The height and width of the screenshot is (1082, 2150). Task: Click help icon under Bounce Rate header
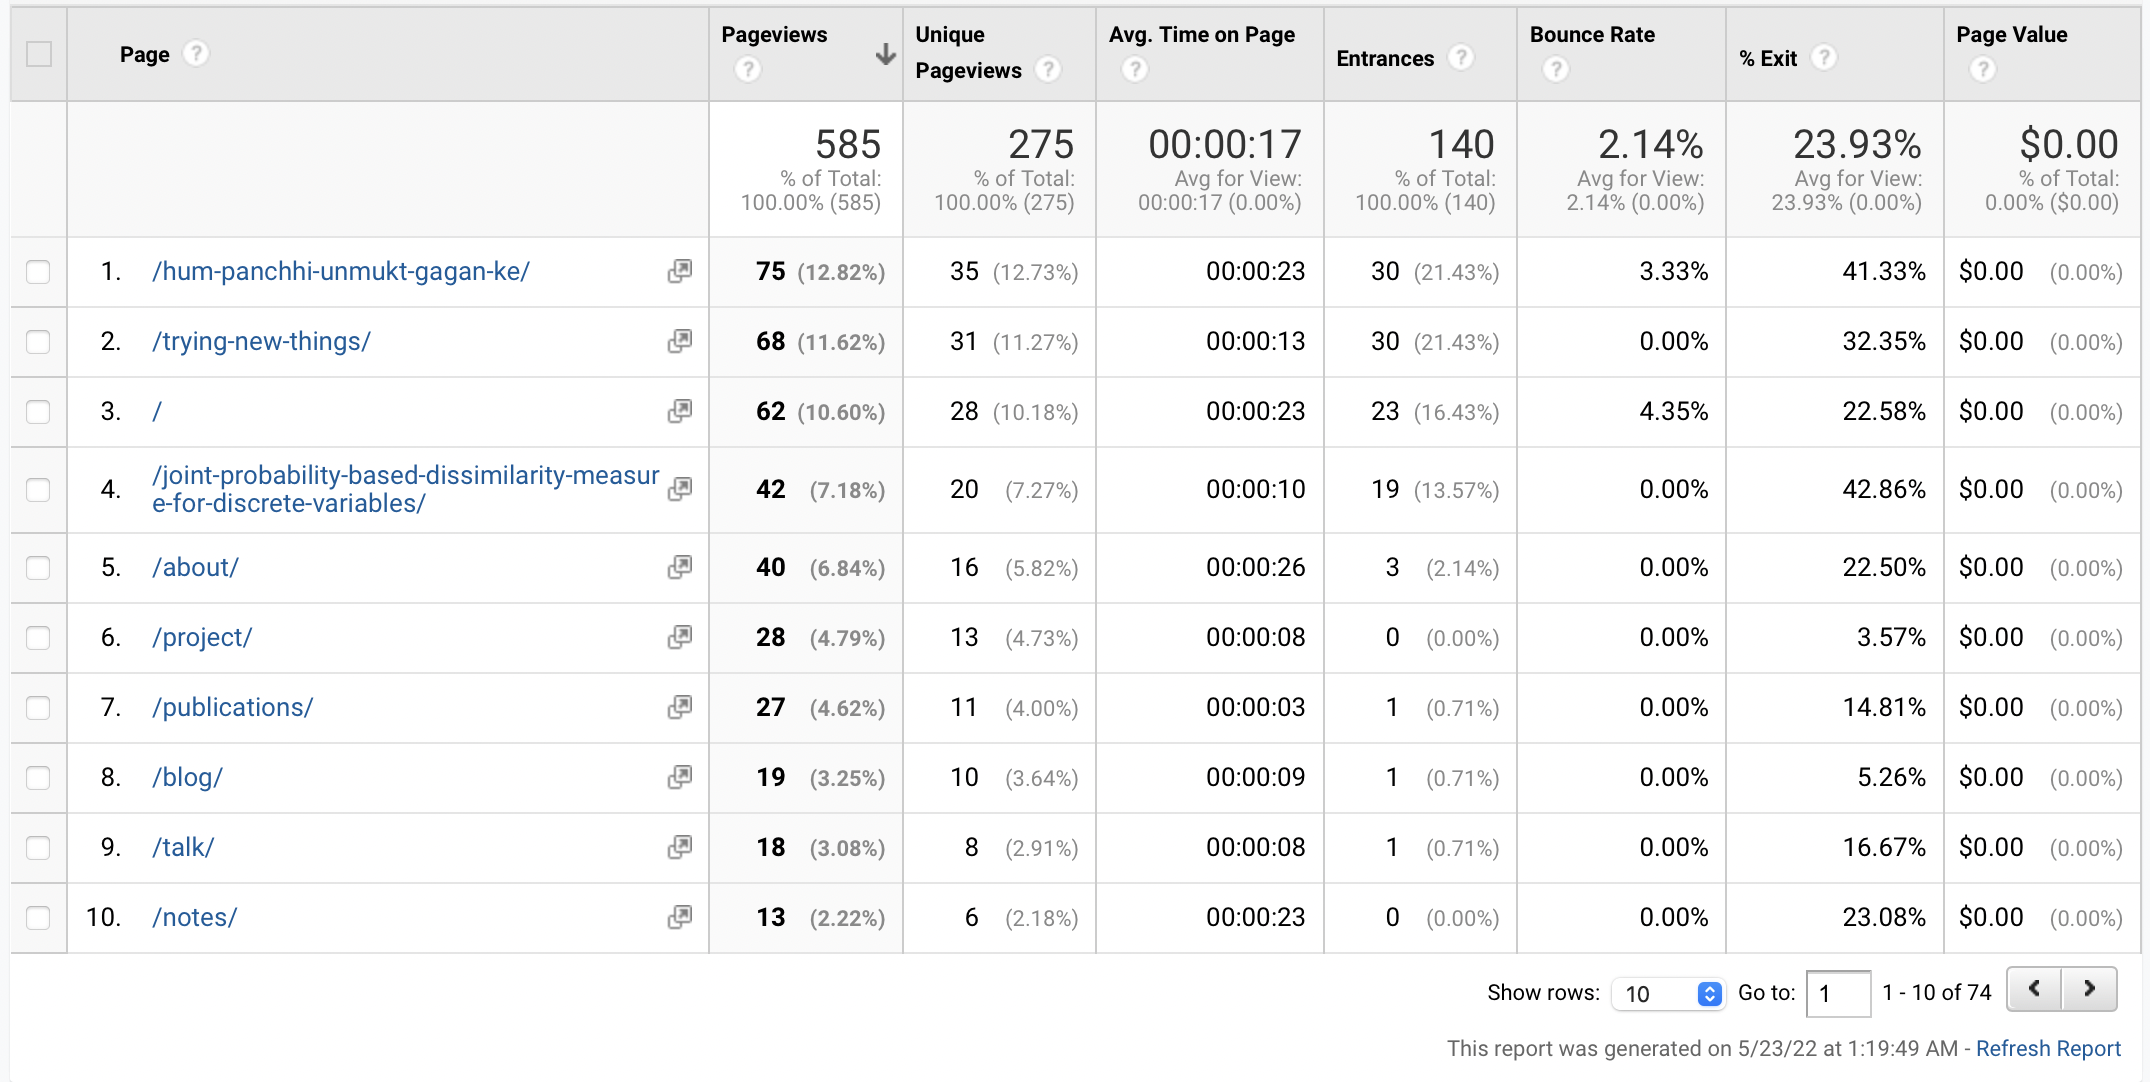click(x=1555, y=70)
